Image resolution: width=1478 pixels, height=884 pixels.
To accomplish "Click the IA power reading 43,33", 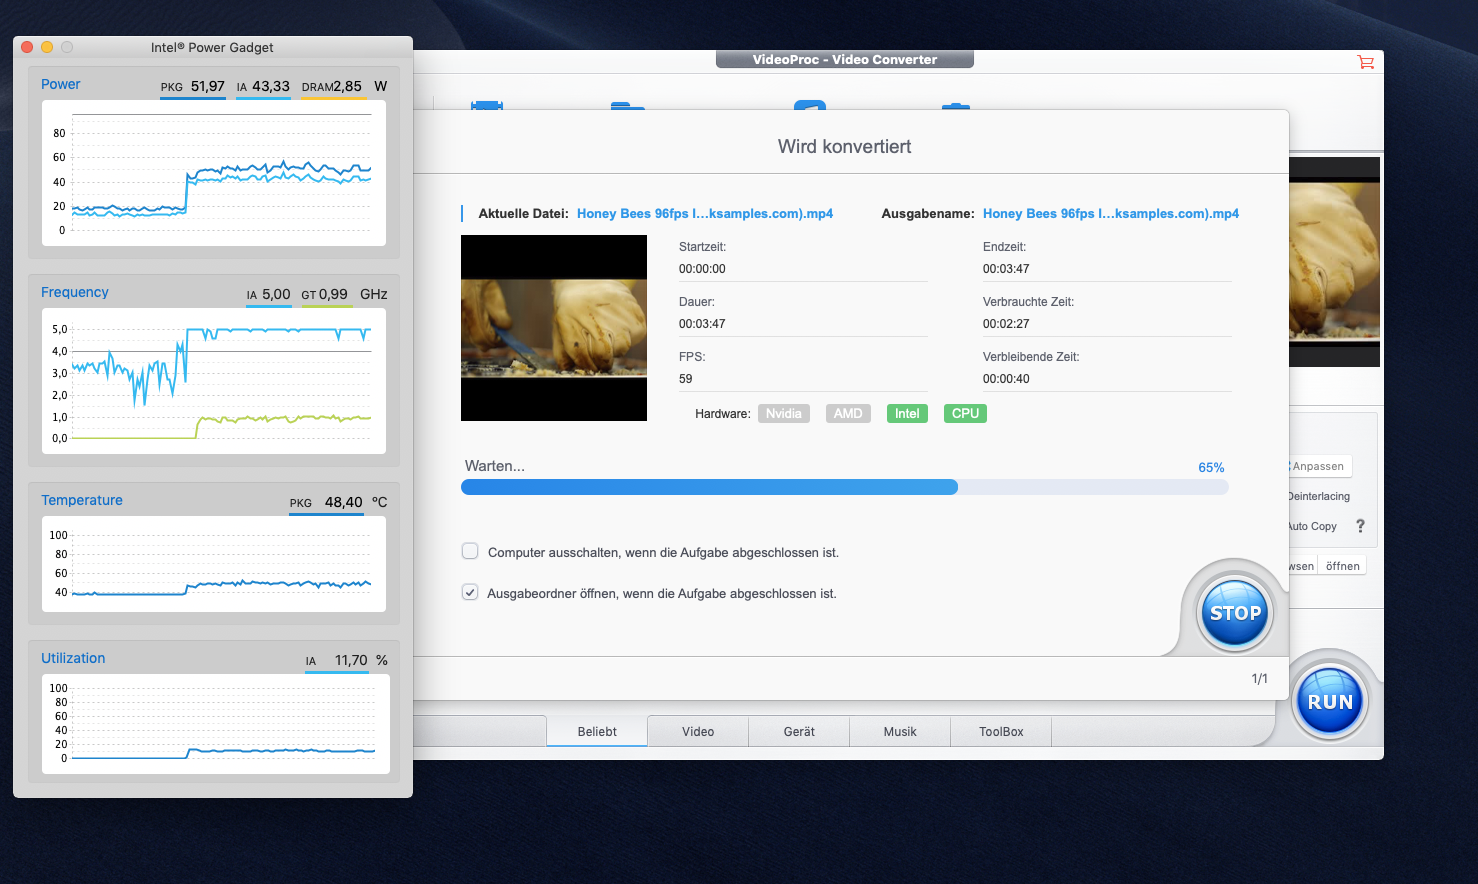I will click(x=271, y=87).
